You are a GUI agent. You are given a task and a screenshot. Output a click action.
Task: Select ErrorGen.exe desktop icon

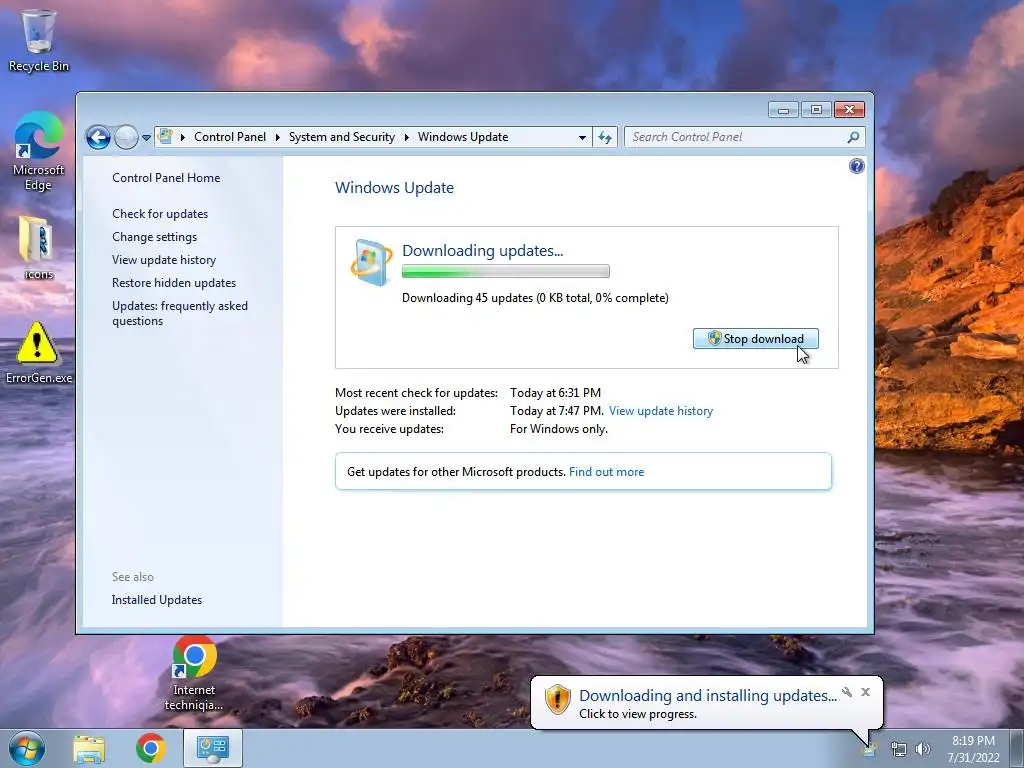38,351
